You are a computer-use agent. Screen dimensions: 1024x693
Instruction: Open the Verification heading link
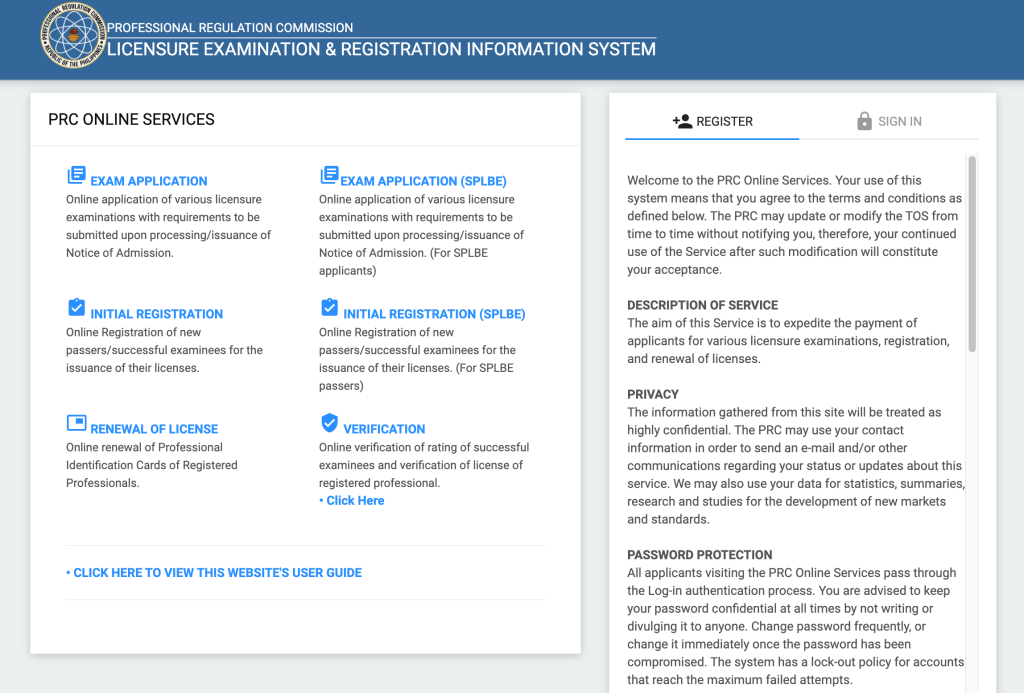[384, 429]
